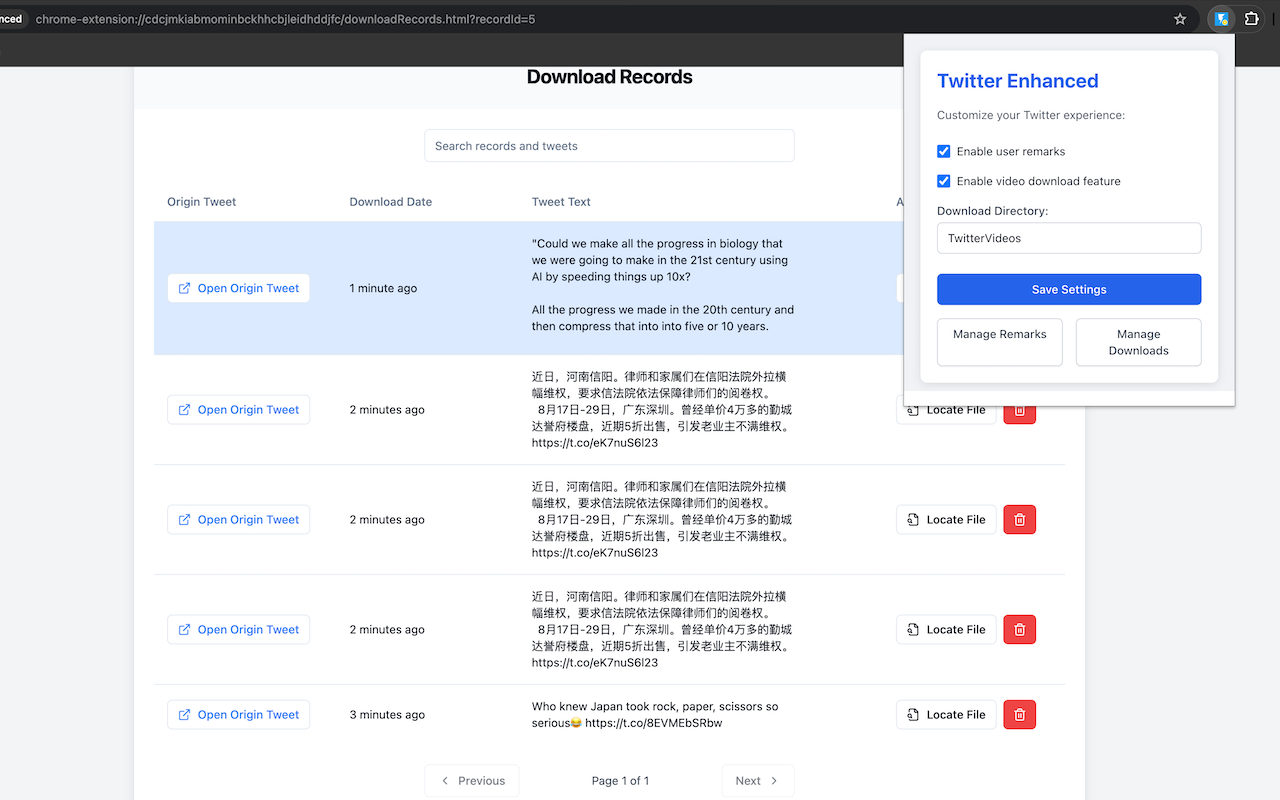Click Save Settings button
The image size is (1280, 800).
(1069, 289)
